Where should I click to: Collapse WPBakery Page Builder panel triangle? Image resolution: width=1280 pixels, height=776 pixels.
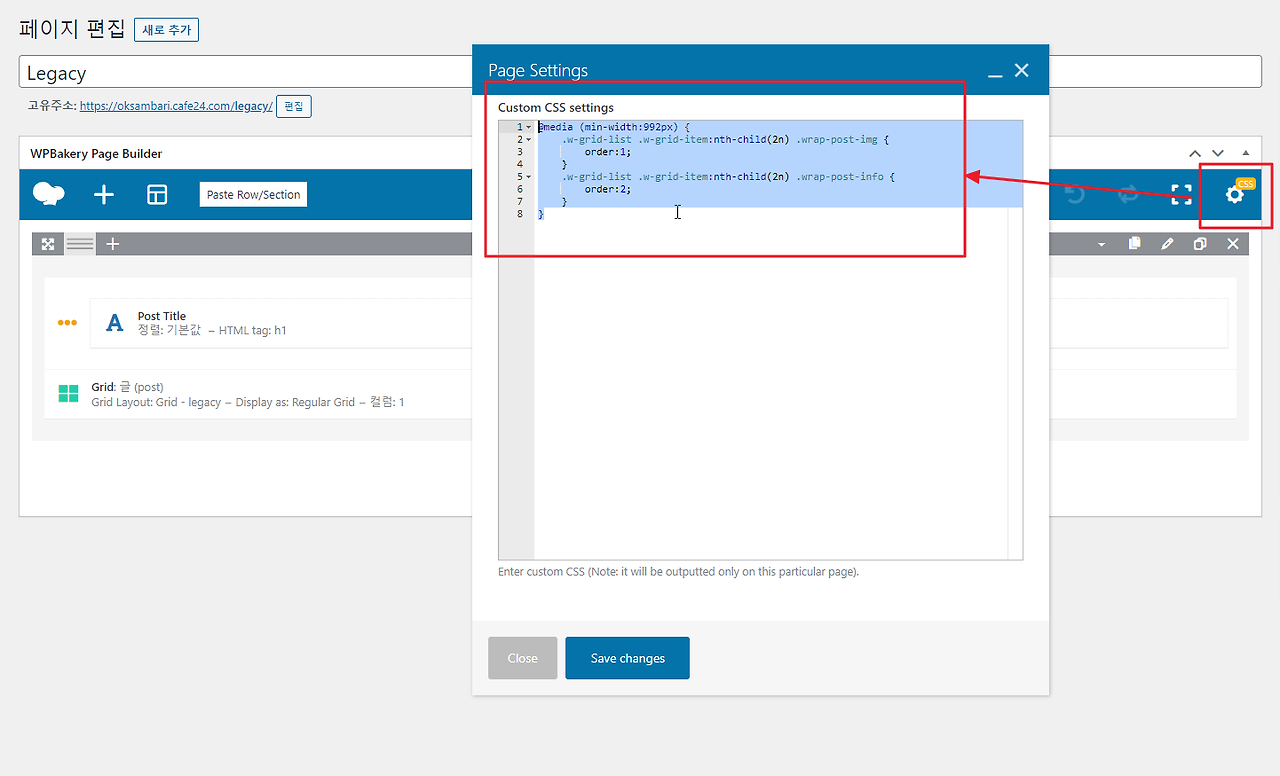pos(1245,153)
